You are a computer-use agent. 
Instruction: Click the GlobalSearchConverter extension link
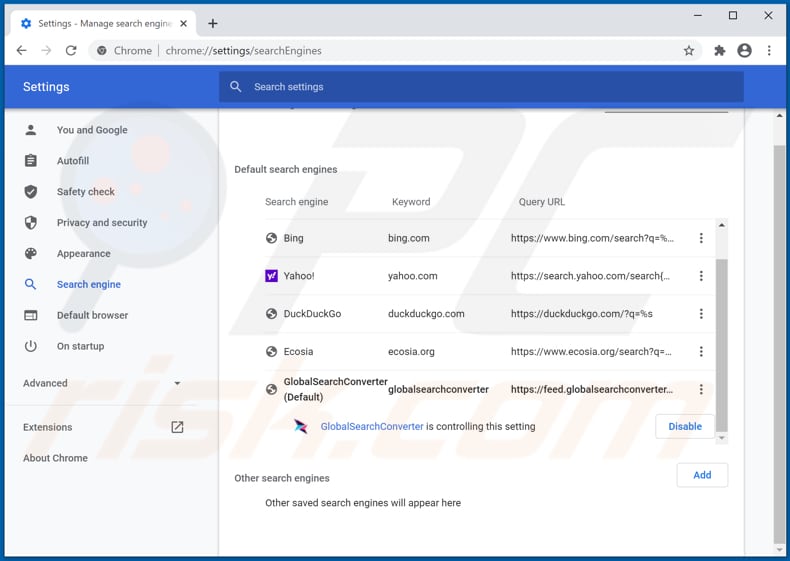pos(372,426)
